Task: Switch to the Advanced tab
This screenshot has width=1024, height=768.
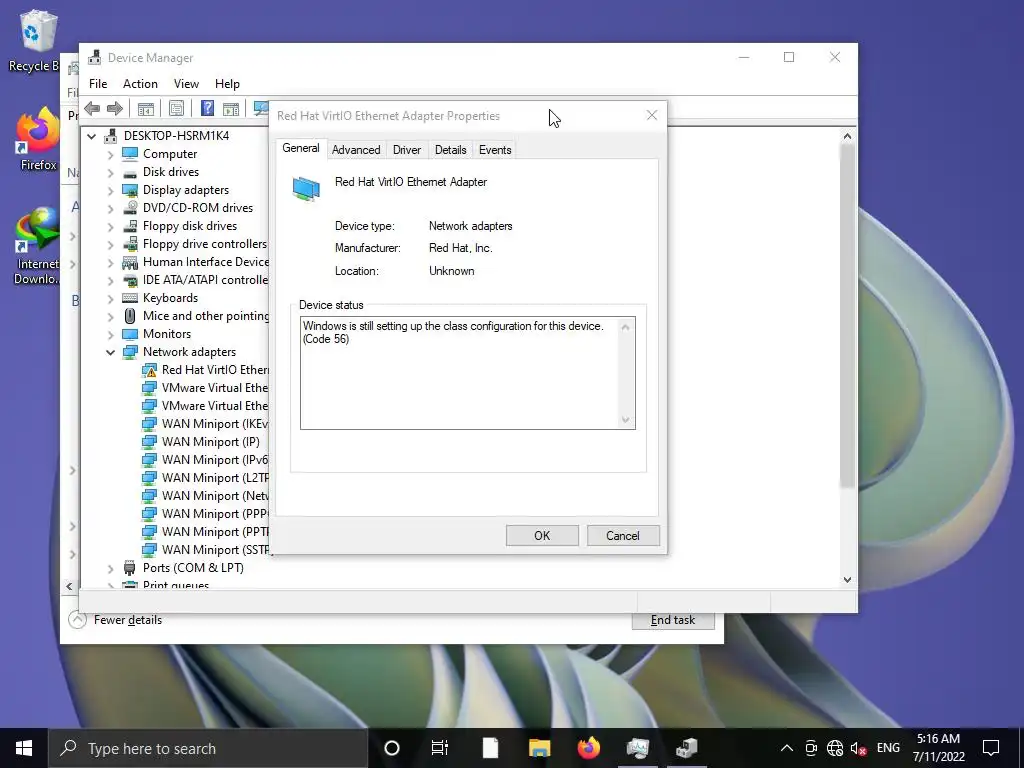Action: [356, 150]
